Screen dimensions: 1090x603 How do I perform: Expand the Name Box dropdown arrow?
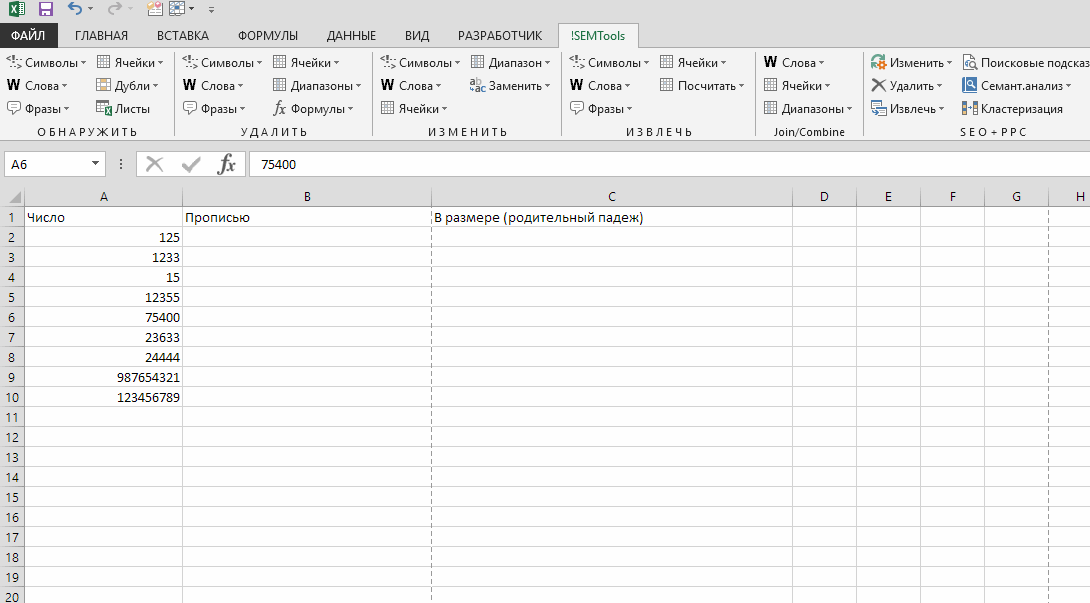tap(96, 164)
